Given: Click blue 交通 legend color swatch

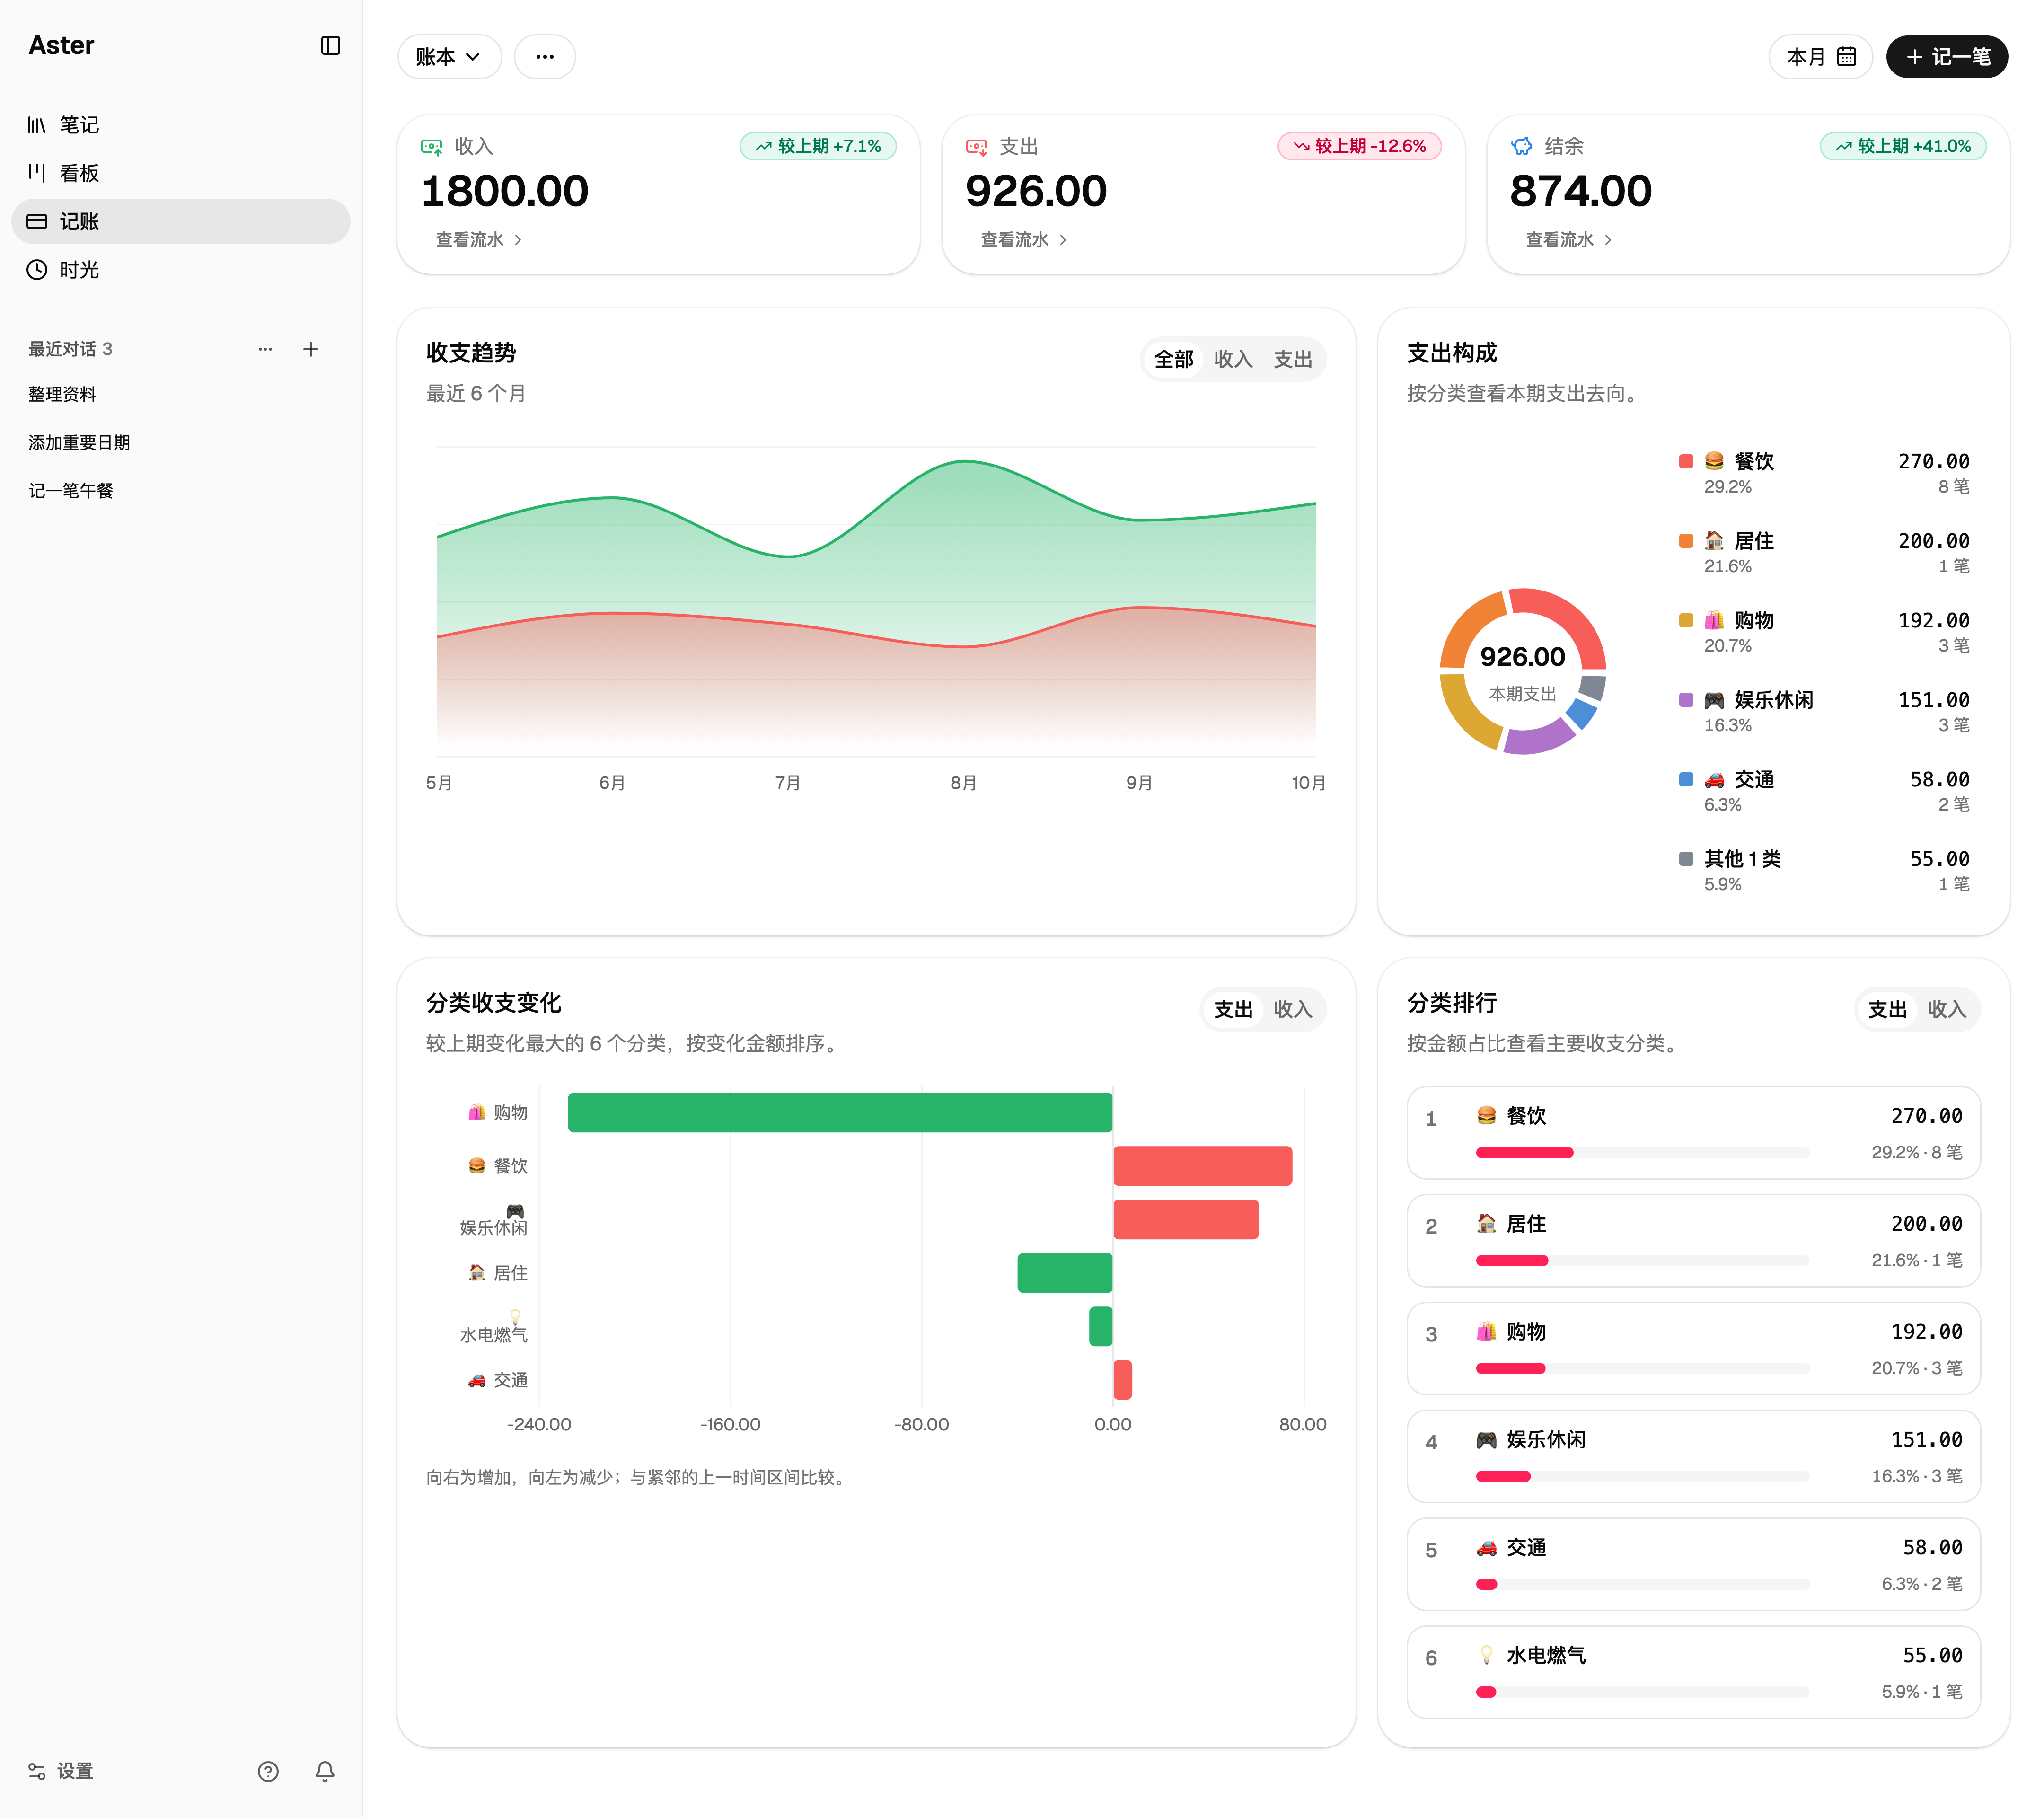Looking at the screenshot, I should point(1686,779).
